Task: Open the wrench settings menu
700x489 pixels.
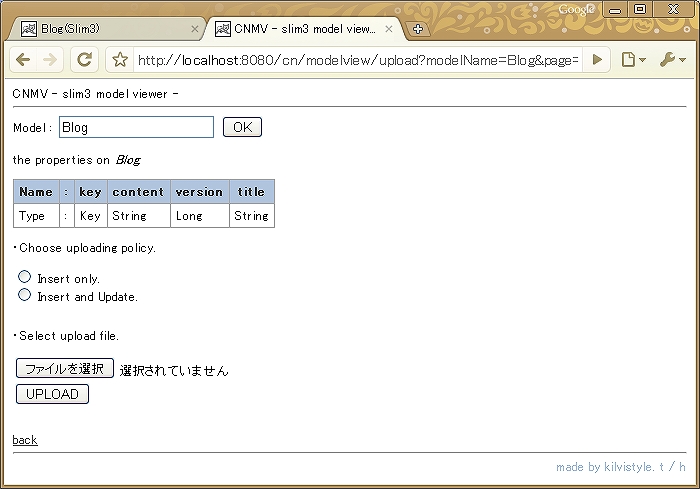Action: (672, 59)
